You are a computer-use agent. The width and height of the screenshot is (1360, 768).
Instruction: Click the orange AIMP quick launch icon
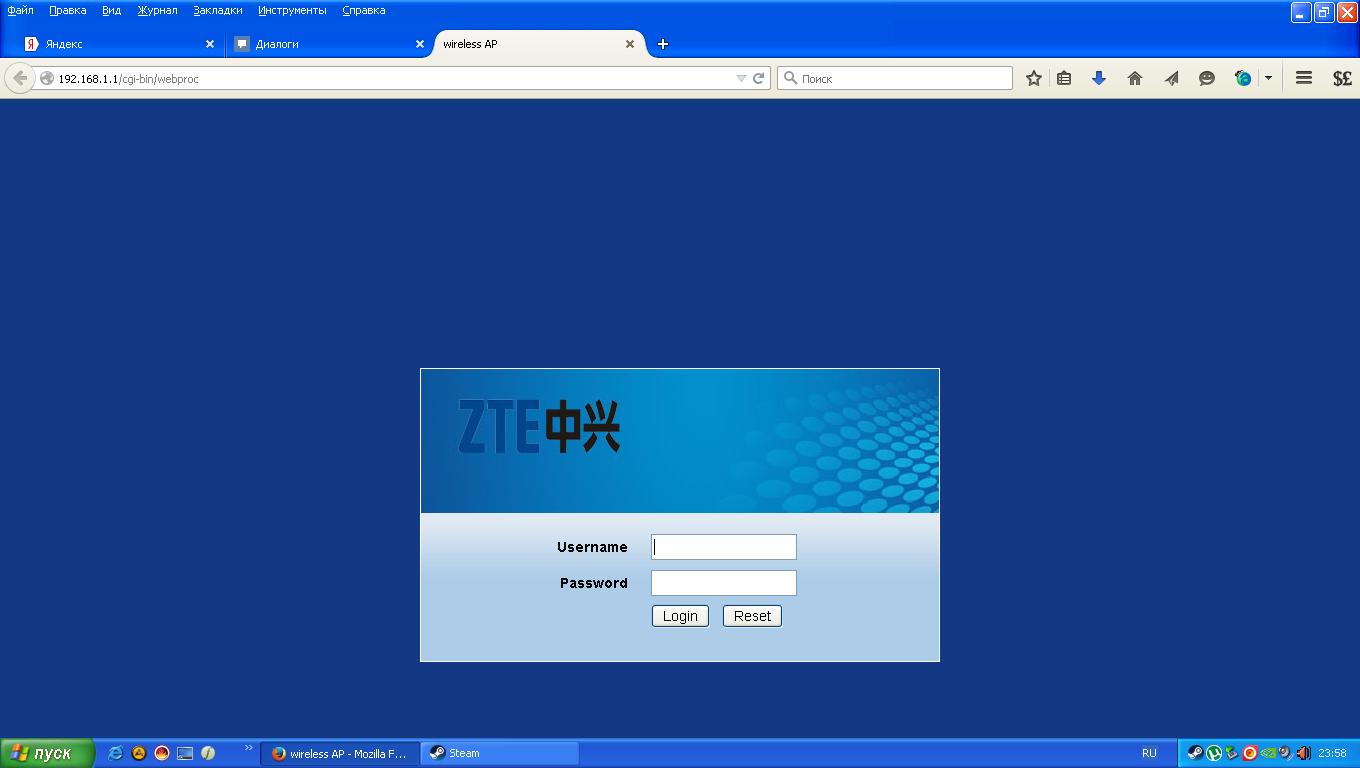pyautogui.click(x=139, y=753)
